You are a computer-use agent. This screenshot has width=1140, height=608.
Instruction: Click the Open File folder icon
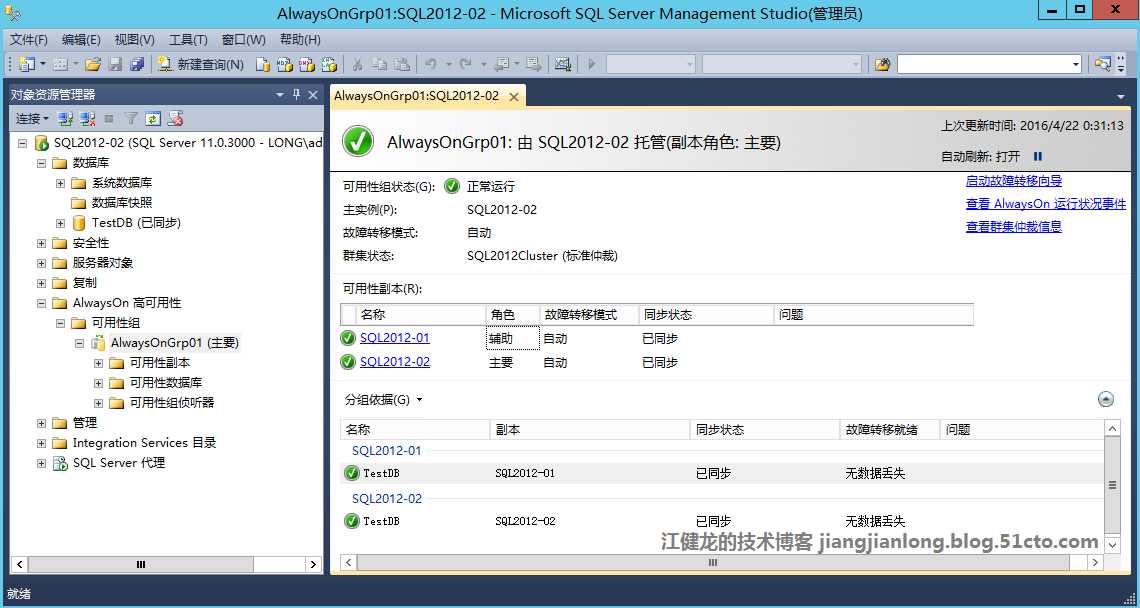click(92, 65)
